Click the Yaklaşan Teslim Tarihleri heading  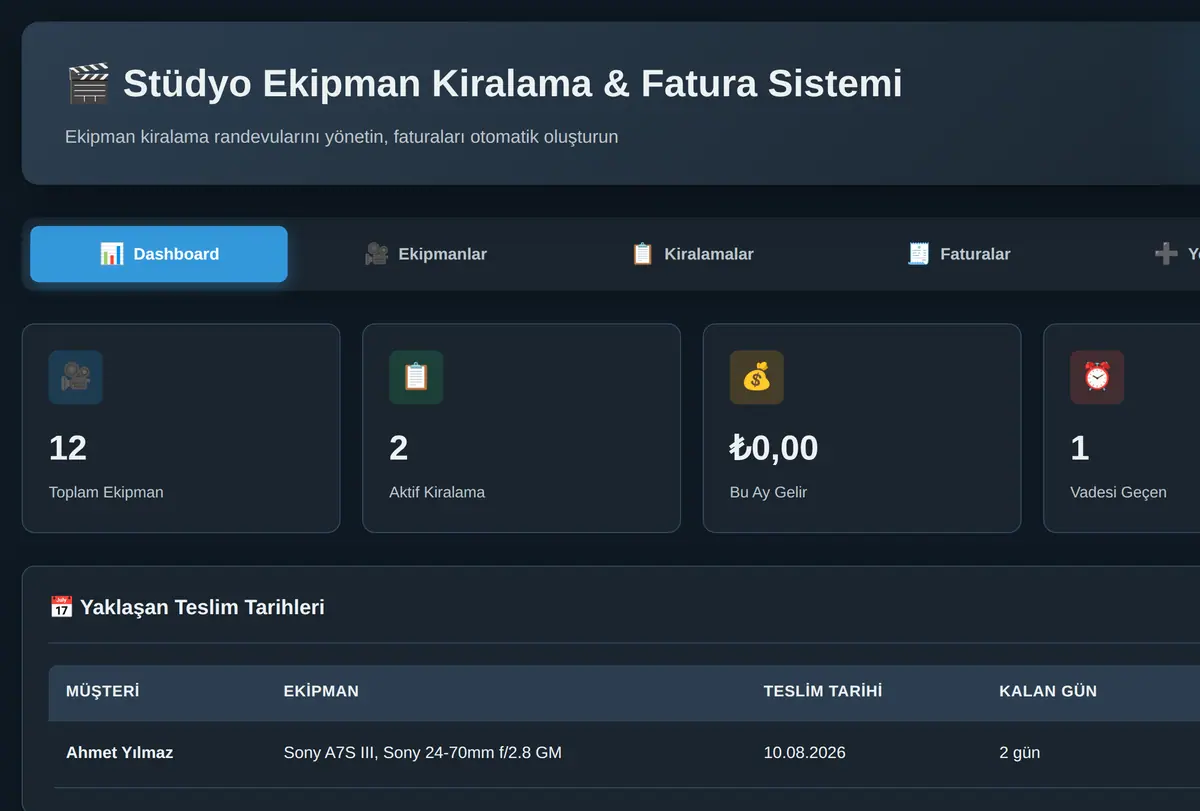(x=202, y=607)
